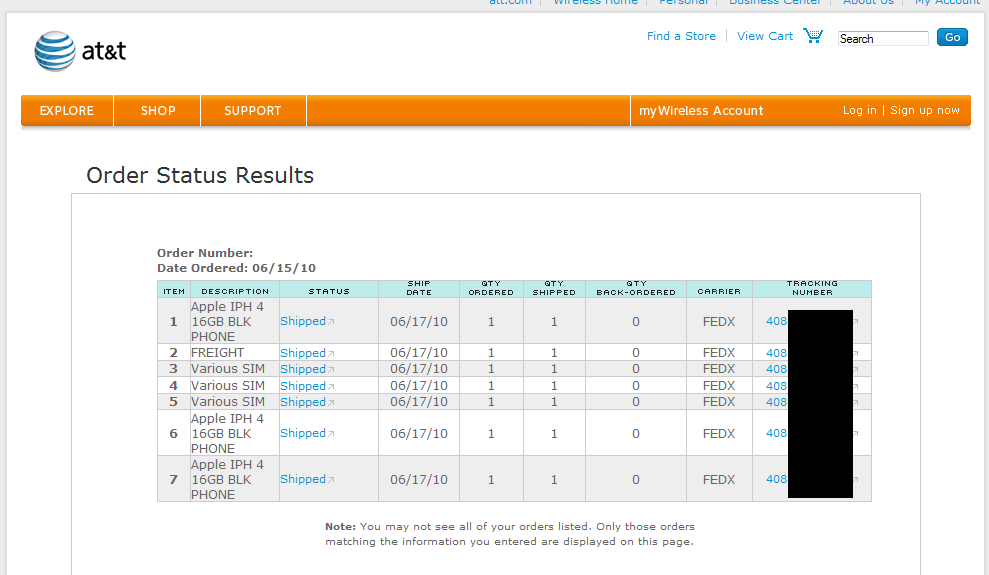989x575 pixels.
Task: Click the QTY BACK-ORDERED column header
Action: point(636,288)
